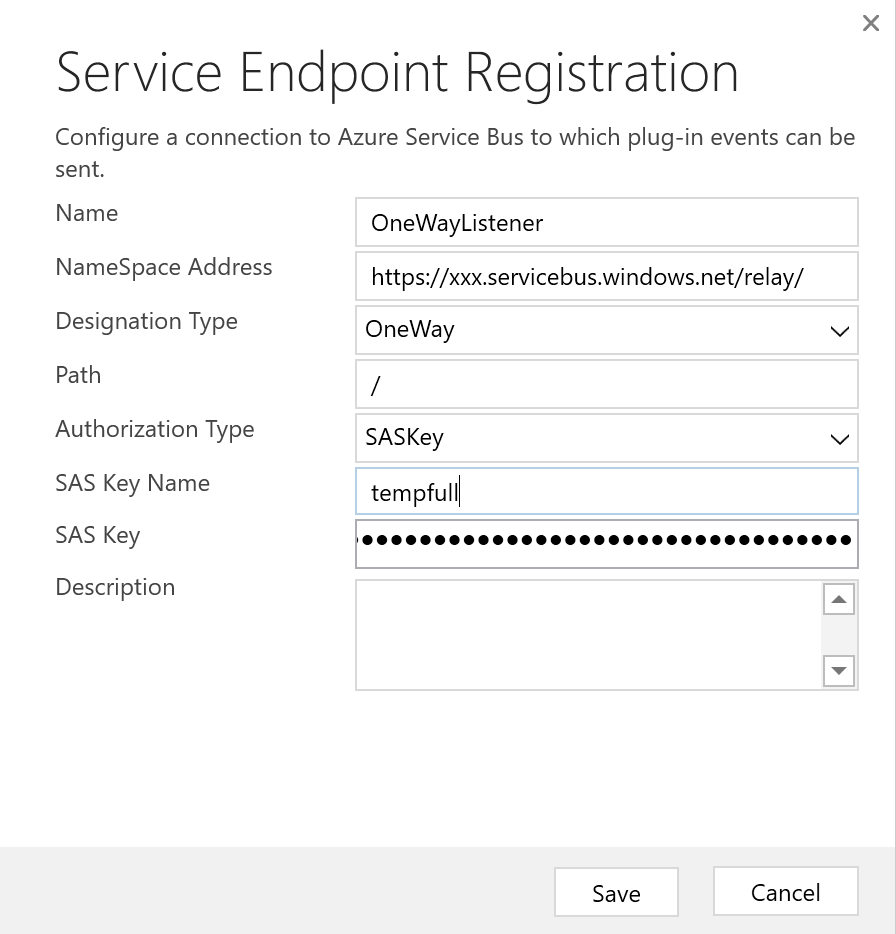Screen dimensions: 896x934
Task: Click the SAS Key Name label
Action: click(x=133, y=484)
